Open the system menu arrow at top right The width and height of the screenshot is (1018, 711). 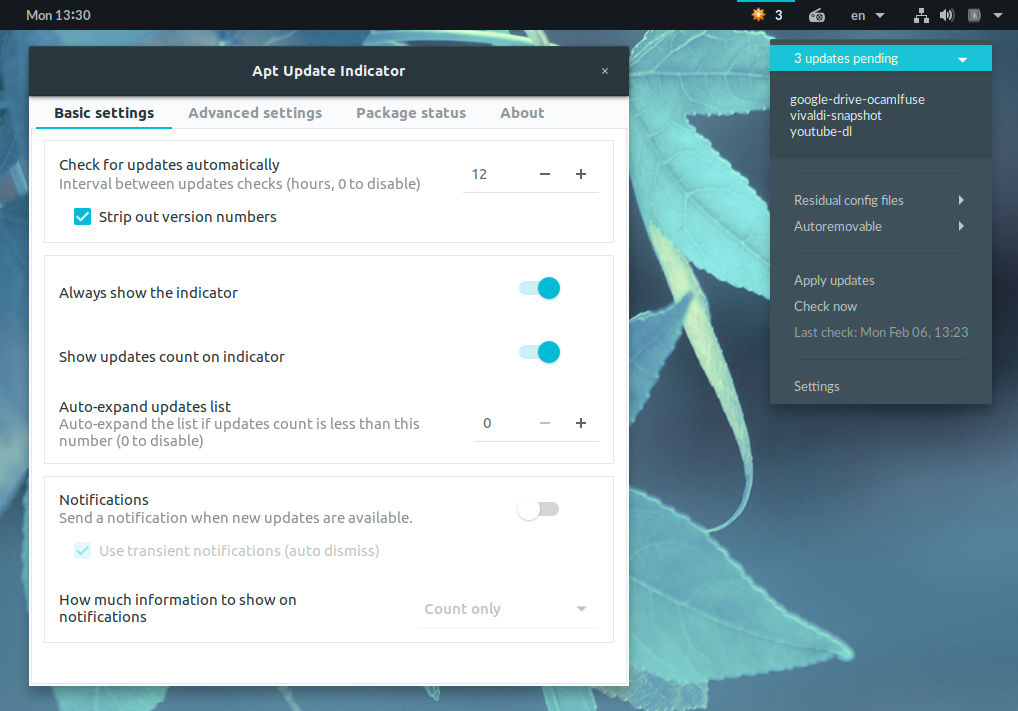coord(998,16)
